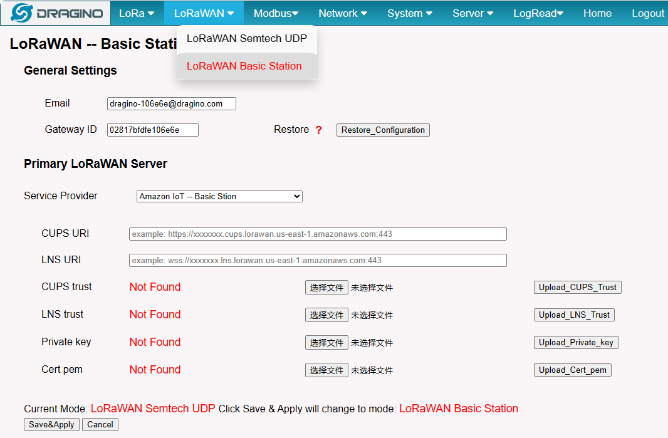Screen dimensions: 668x438
Task: Click into the CUPS URI field
Action: click(x=318, y=234)
